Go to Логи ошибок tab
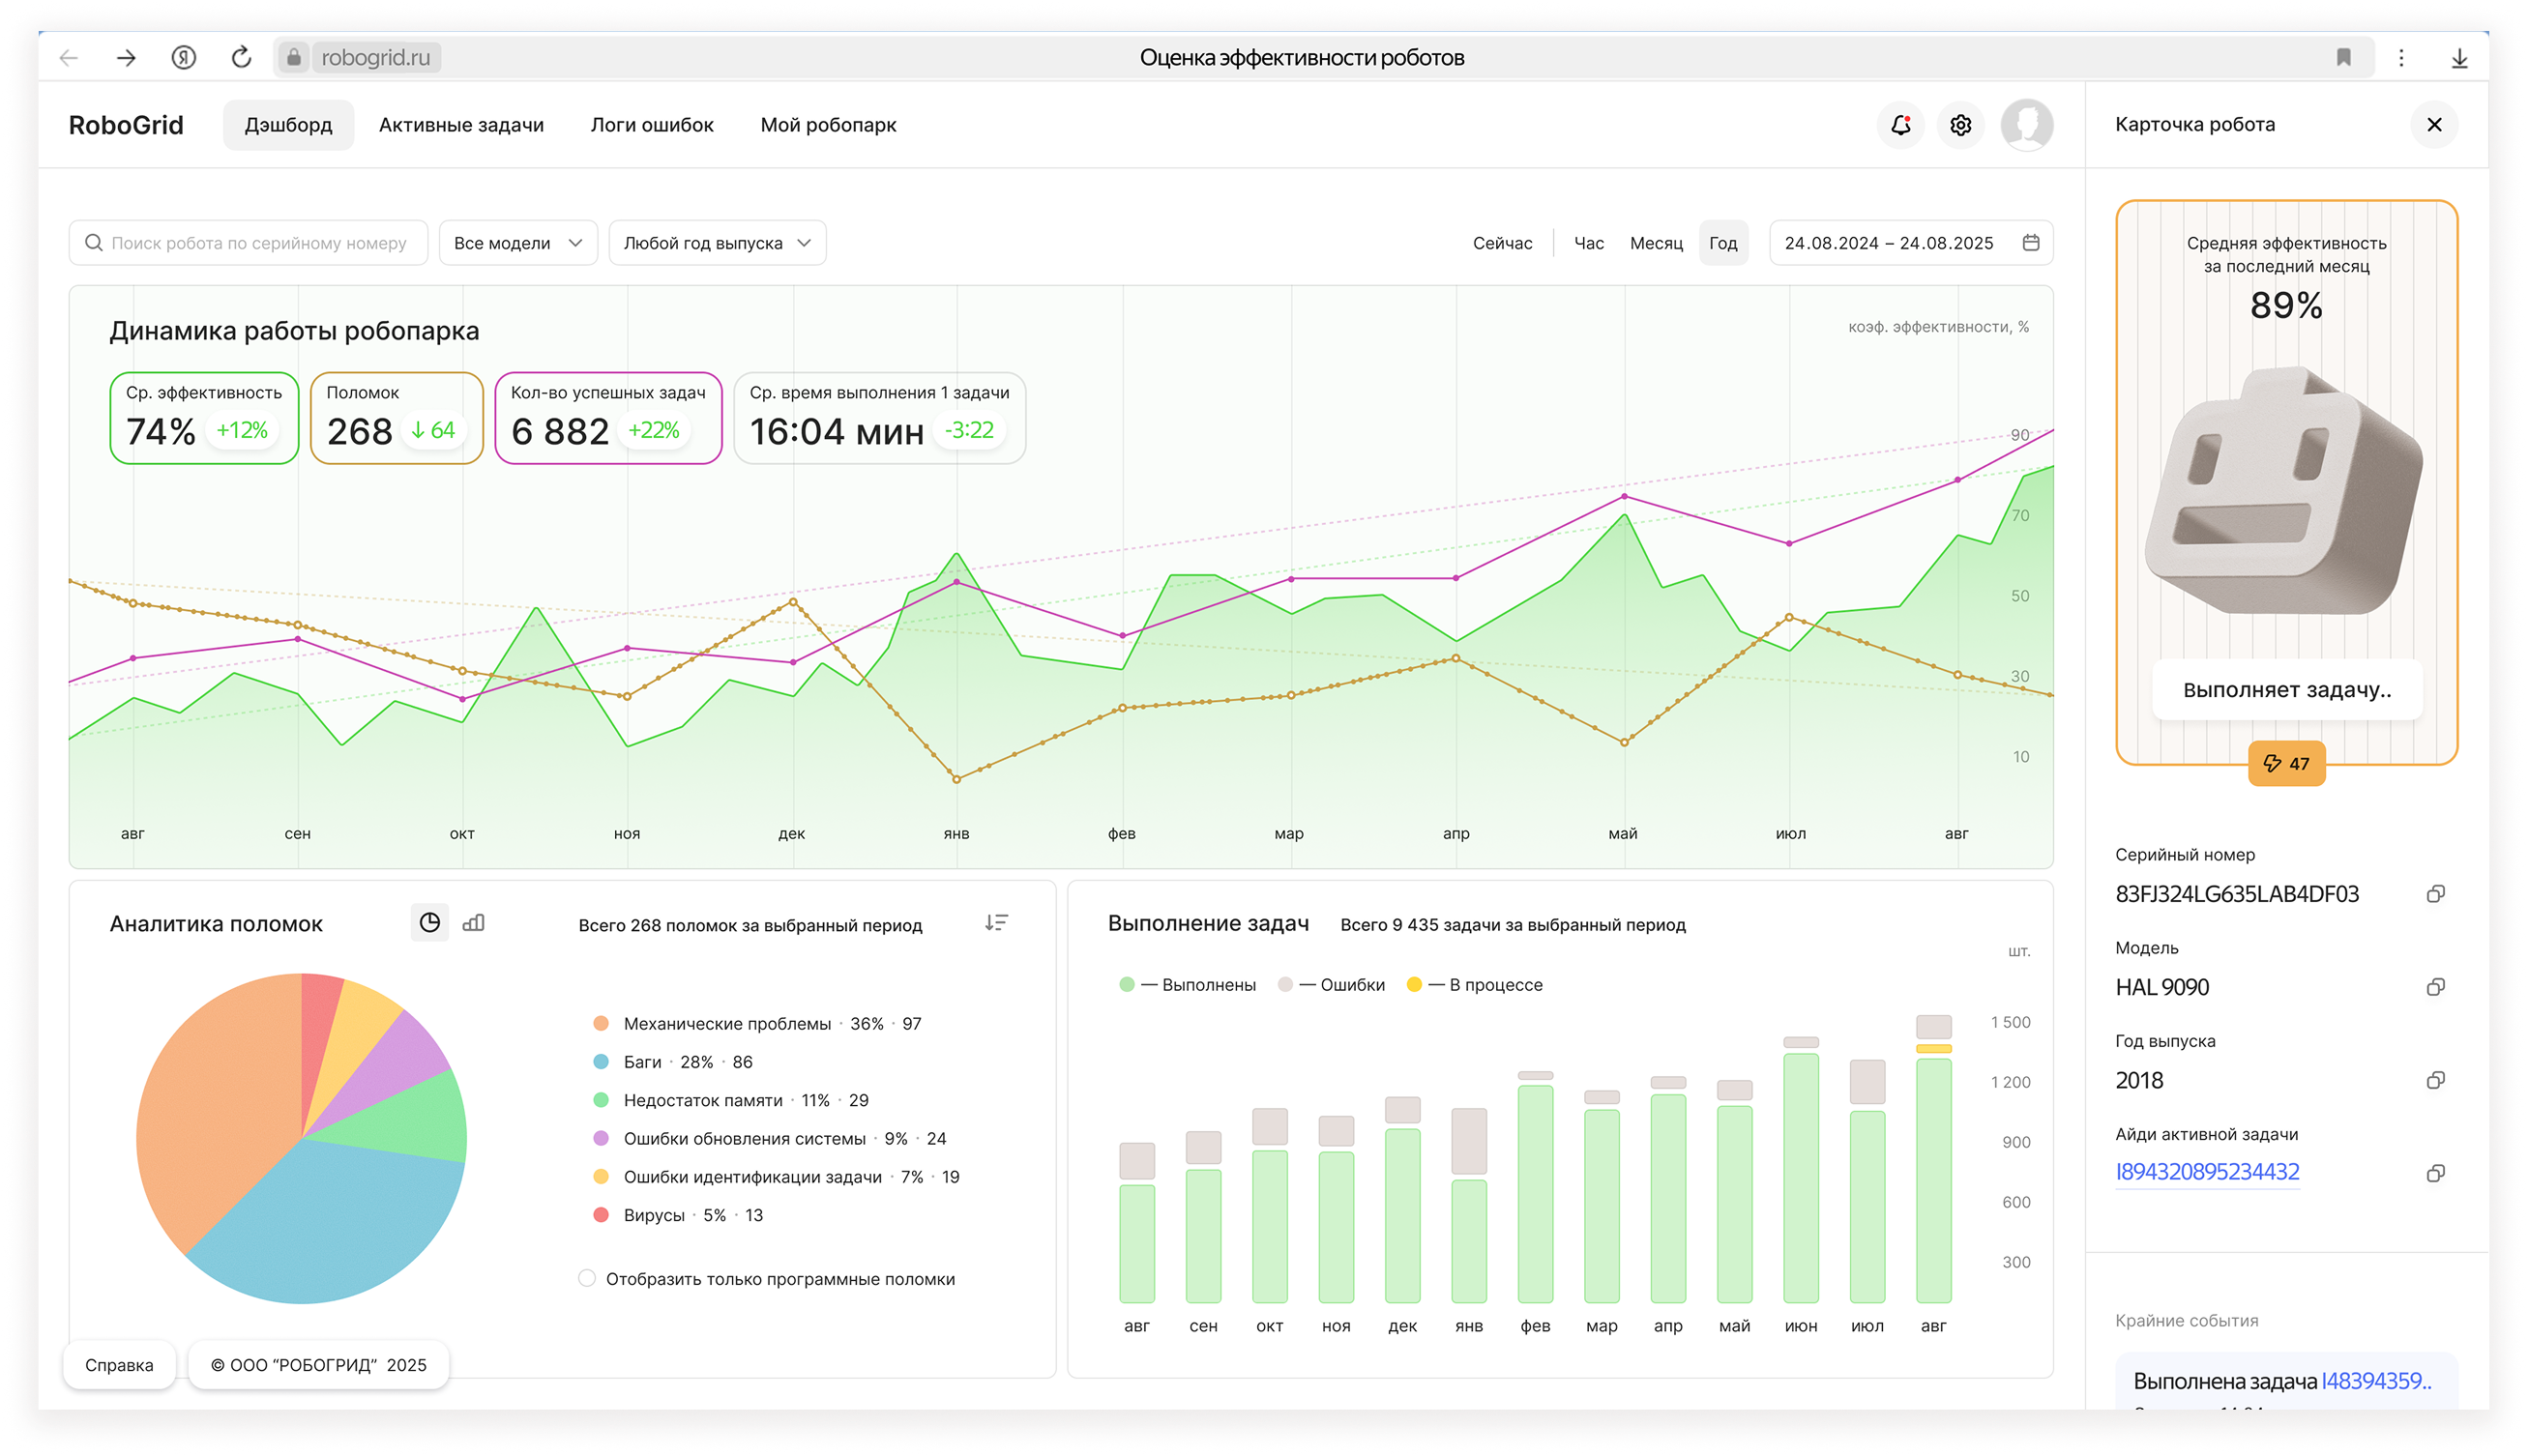Image resolution: width=2528 pixels, height=1456 pixels. [652, 125]
